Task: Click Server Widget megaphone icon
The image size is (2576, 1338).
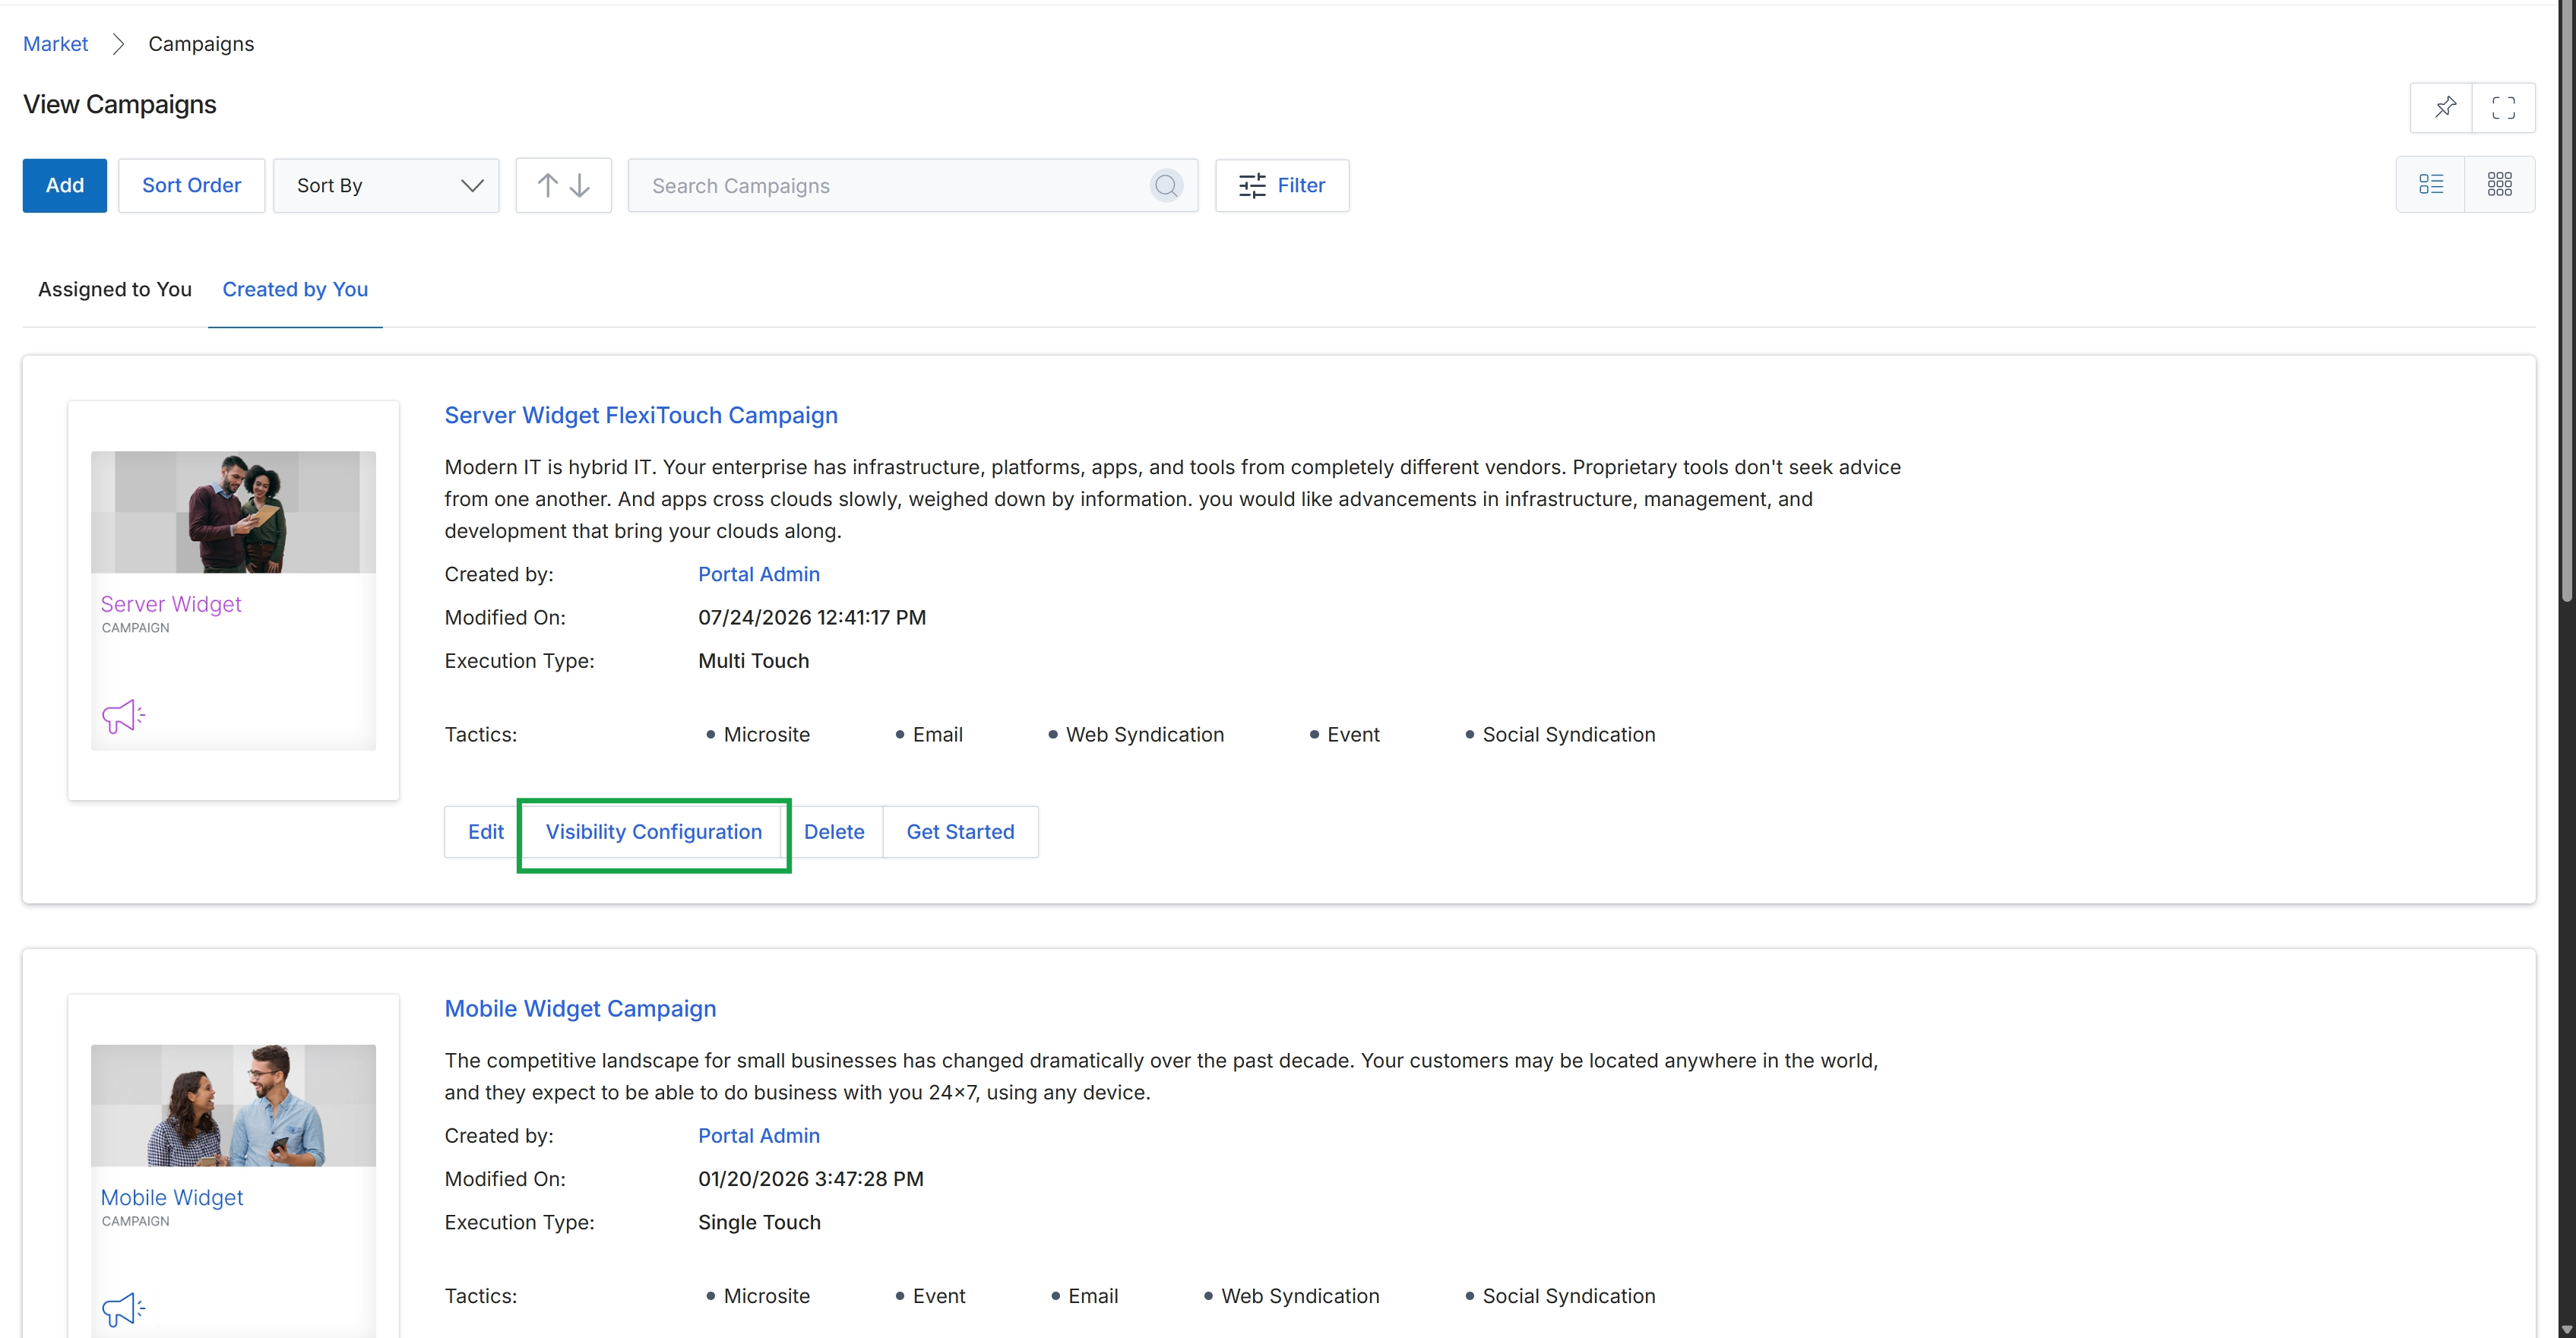Action: (123, 716)
